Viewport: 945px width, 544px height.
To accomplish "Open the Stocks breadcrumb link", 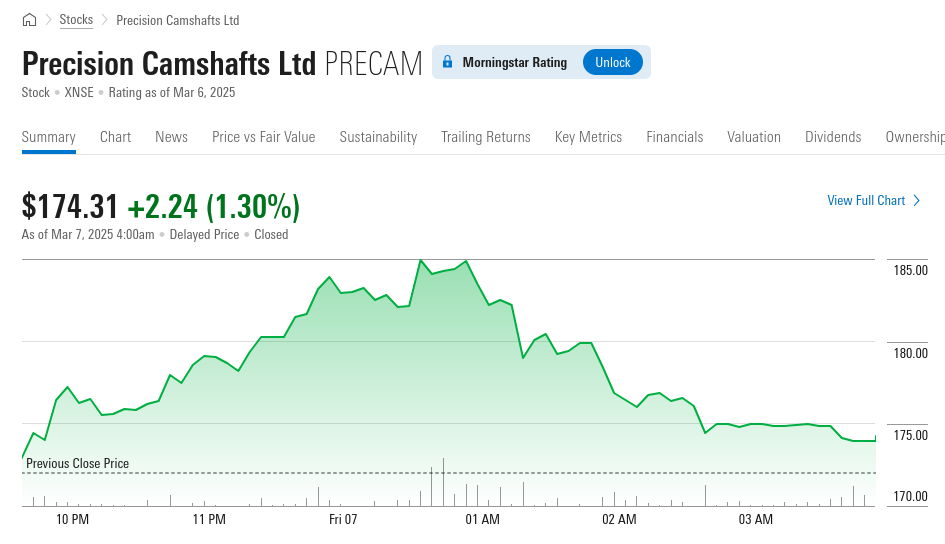I will [76, 20].
